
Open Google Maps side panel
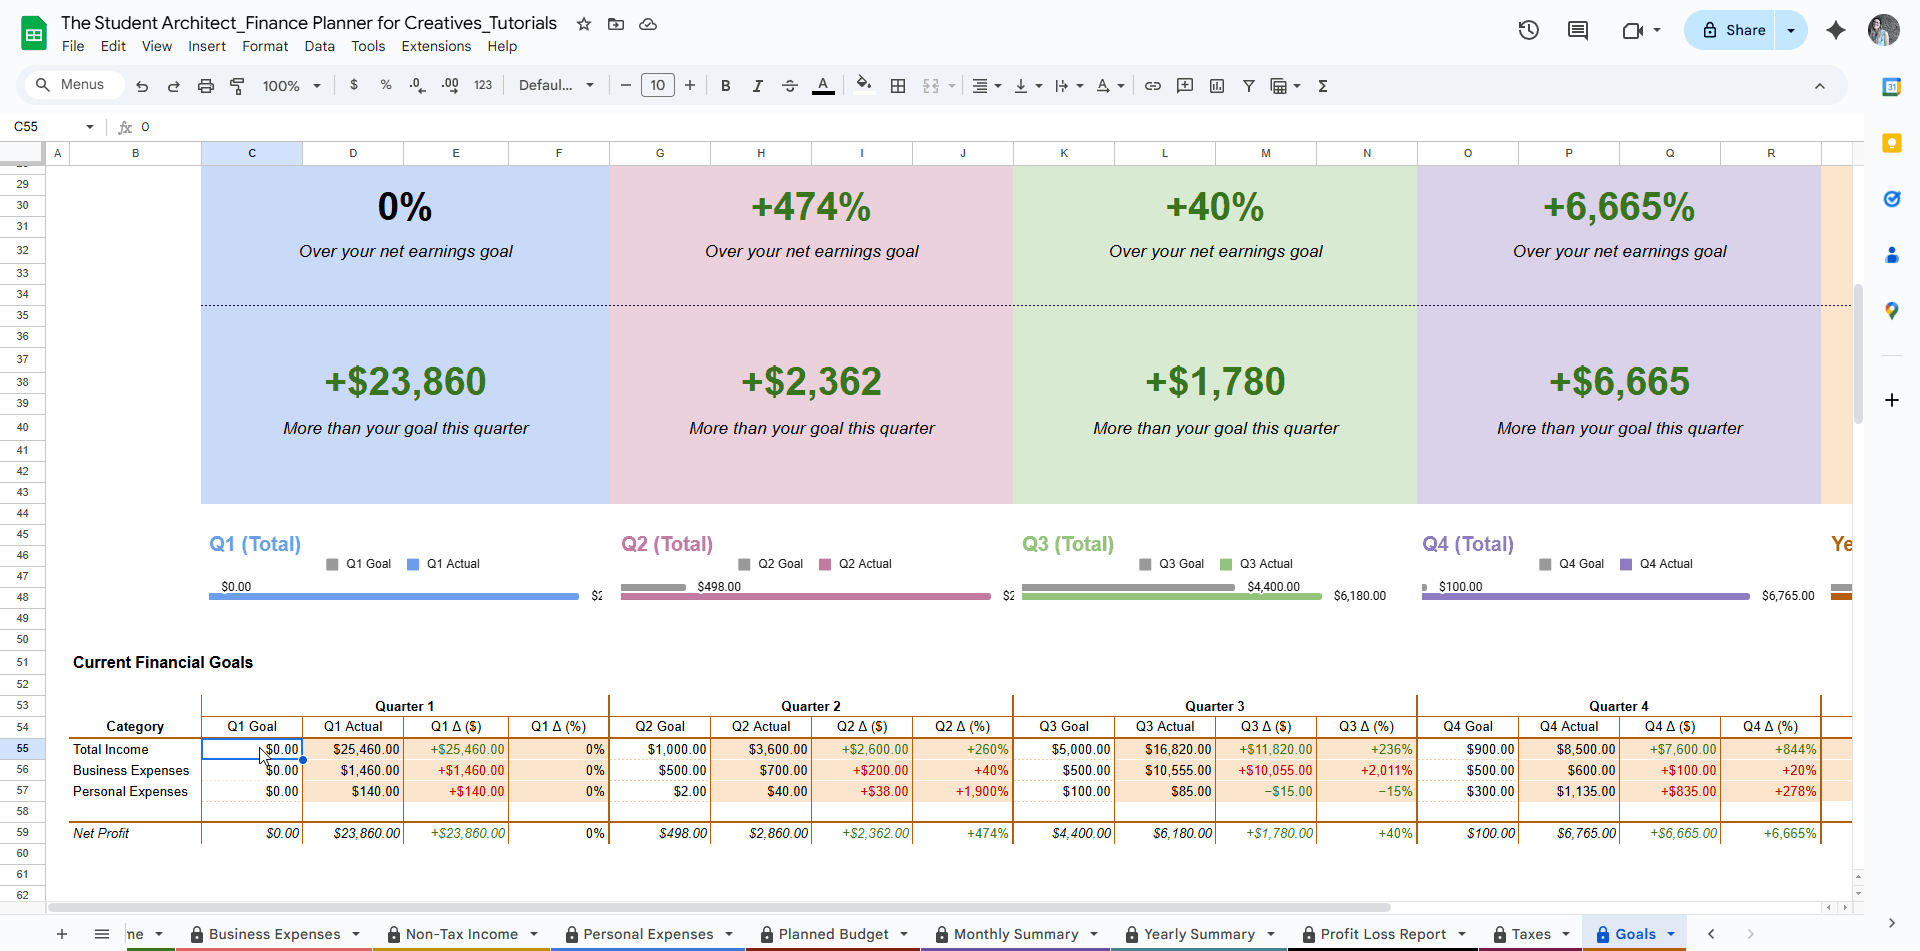click(x=1891, y=311)
